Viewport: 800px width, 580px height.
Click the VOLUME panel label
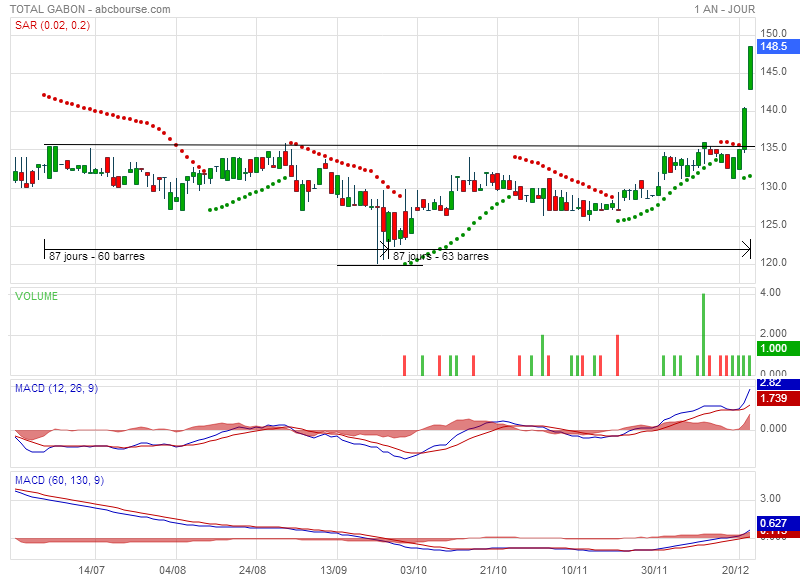point(36,296)
